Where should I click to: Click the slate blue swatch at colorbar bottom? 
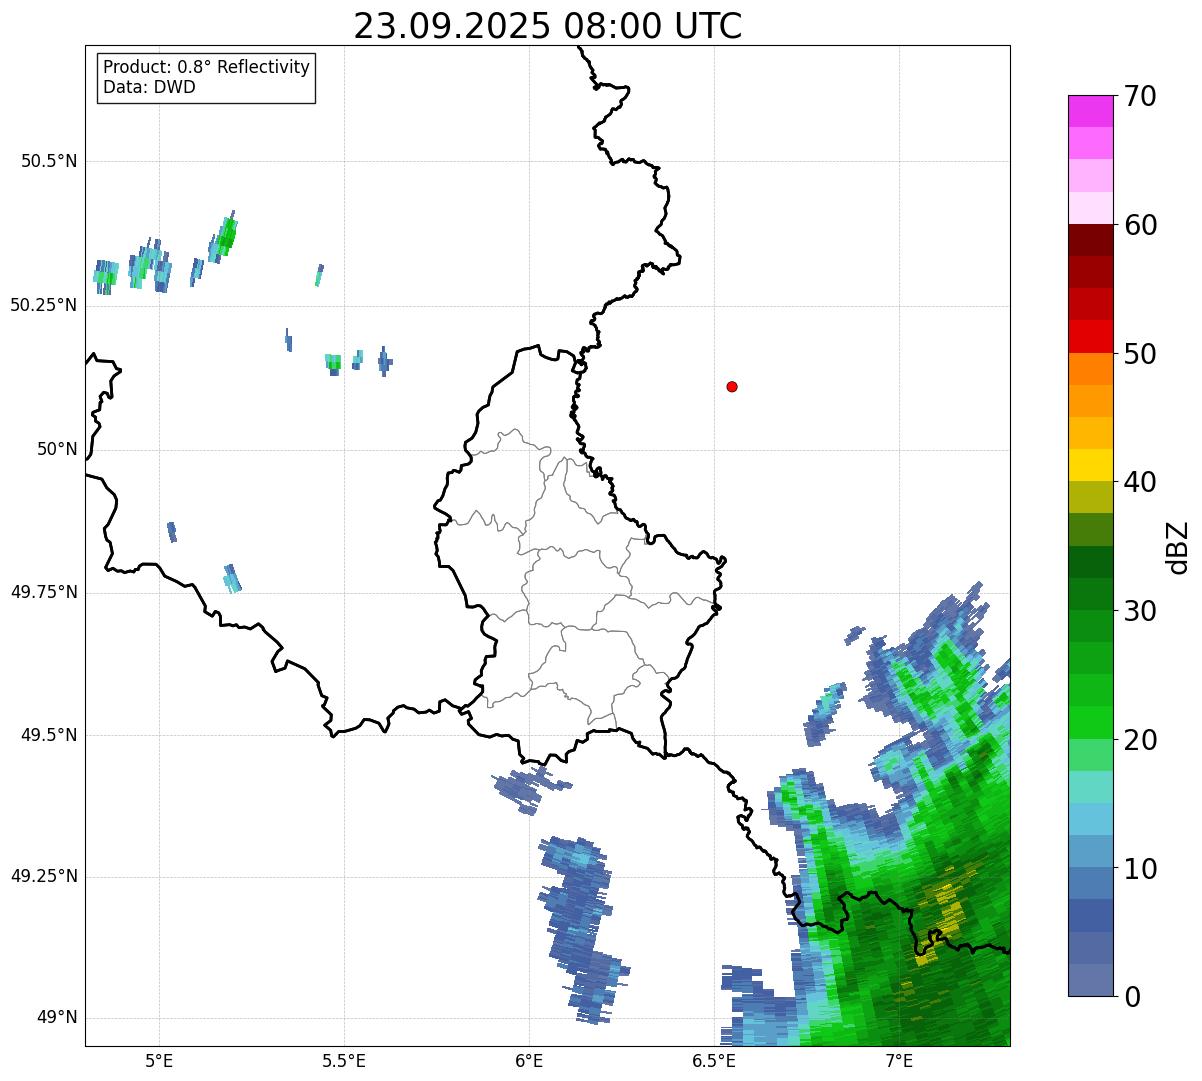pos(1090,979)
